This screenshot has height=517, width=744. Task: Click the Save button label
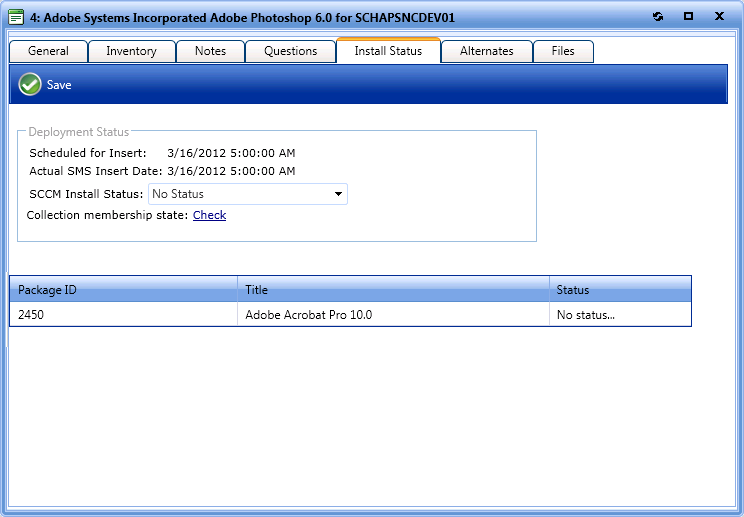coord(59,85)
